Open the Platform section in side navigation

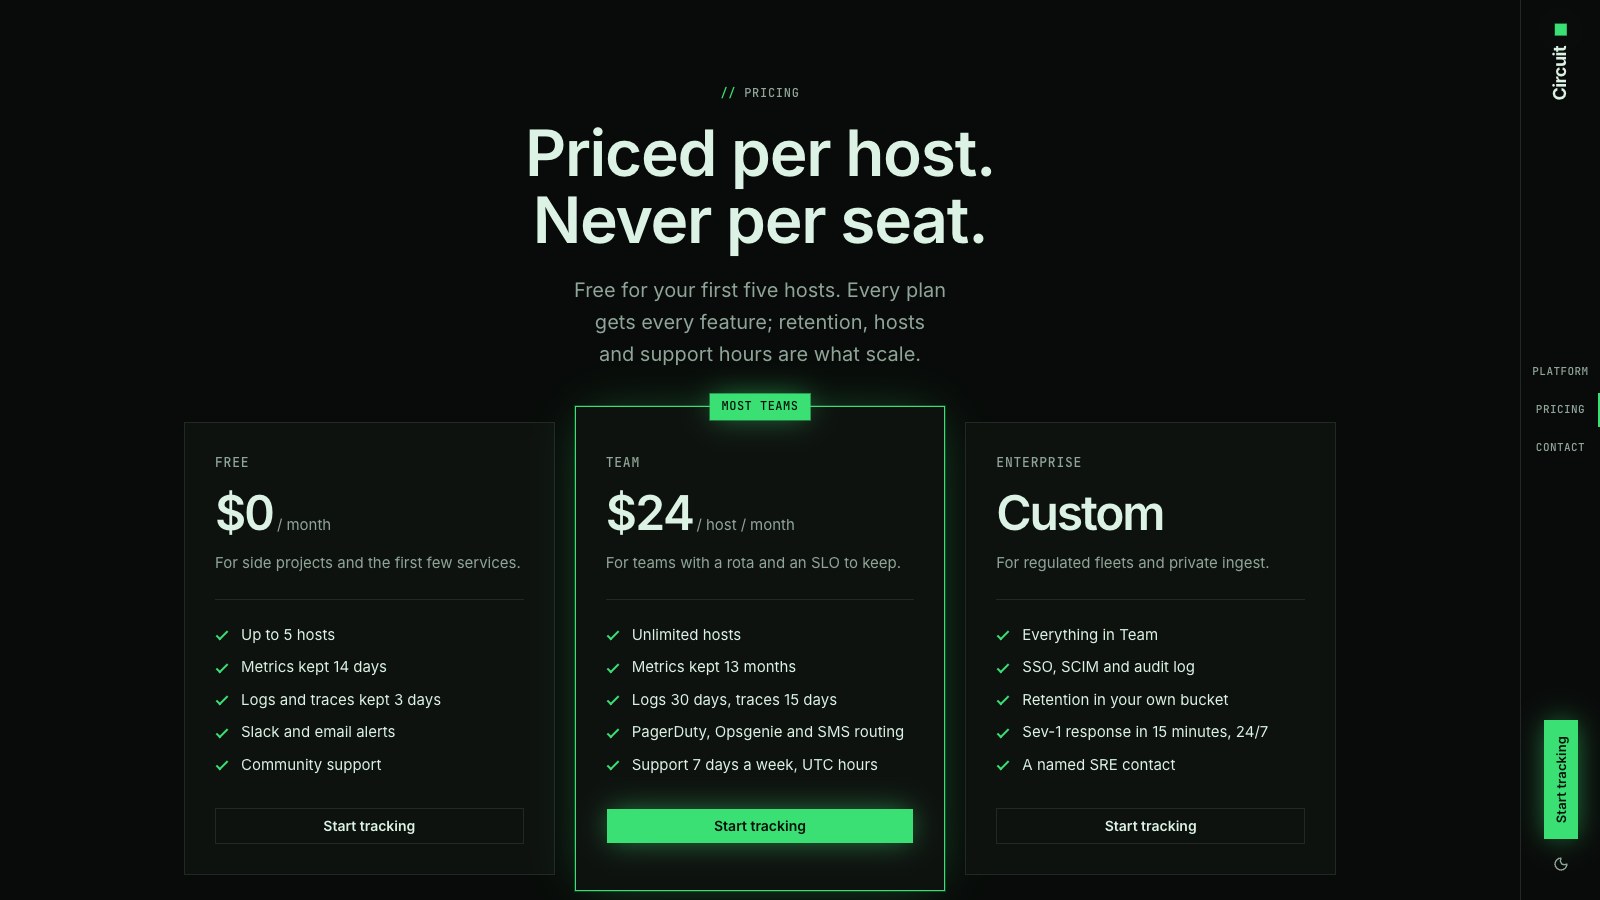[x=1560, y=371]
